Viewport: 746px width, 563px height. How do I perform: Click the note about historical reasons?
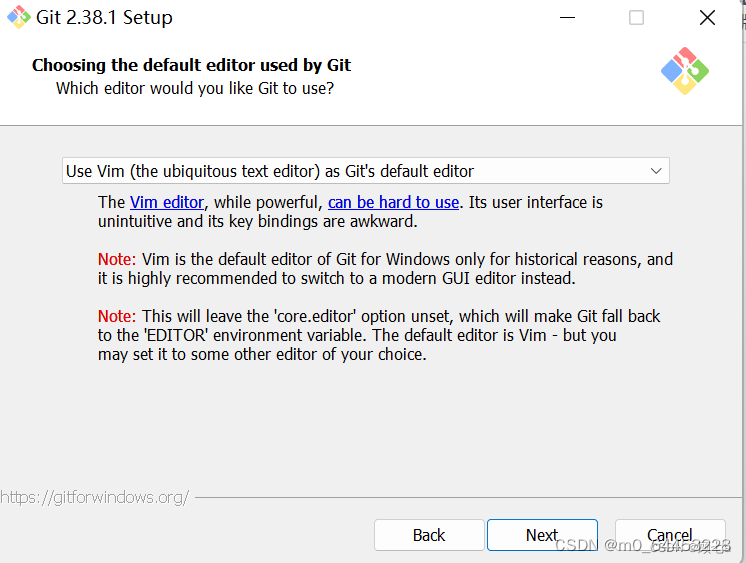point(385,269)
